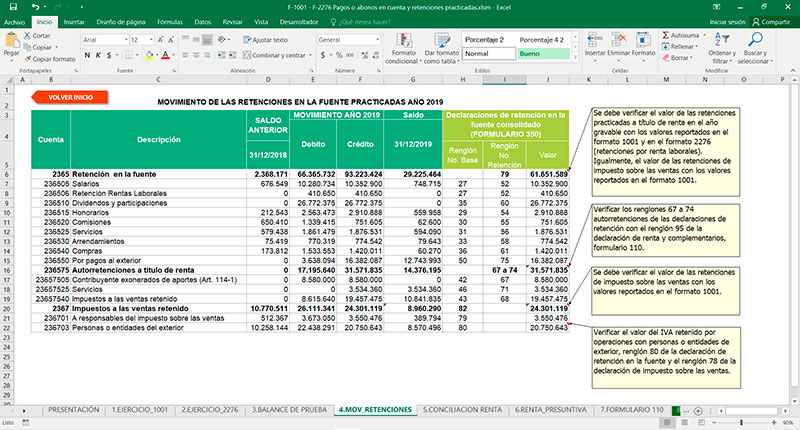Toggle align text right

pos(207,55)
